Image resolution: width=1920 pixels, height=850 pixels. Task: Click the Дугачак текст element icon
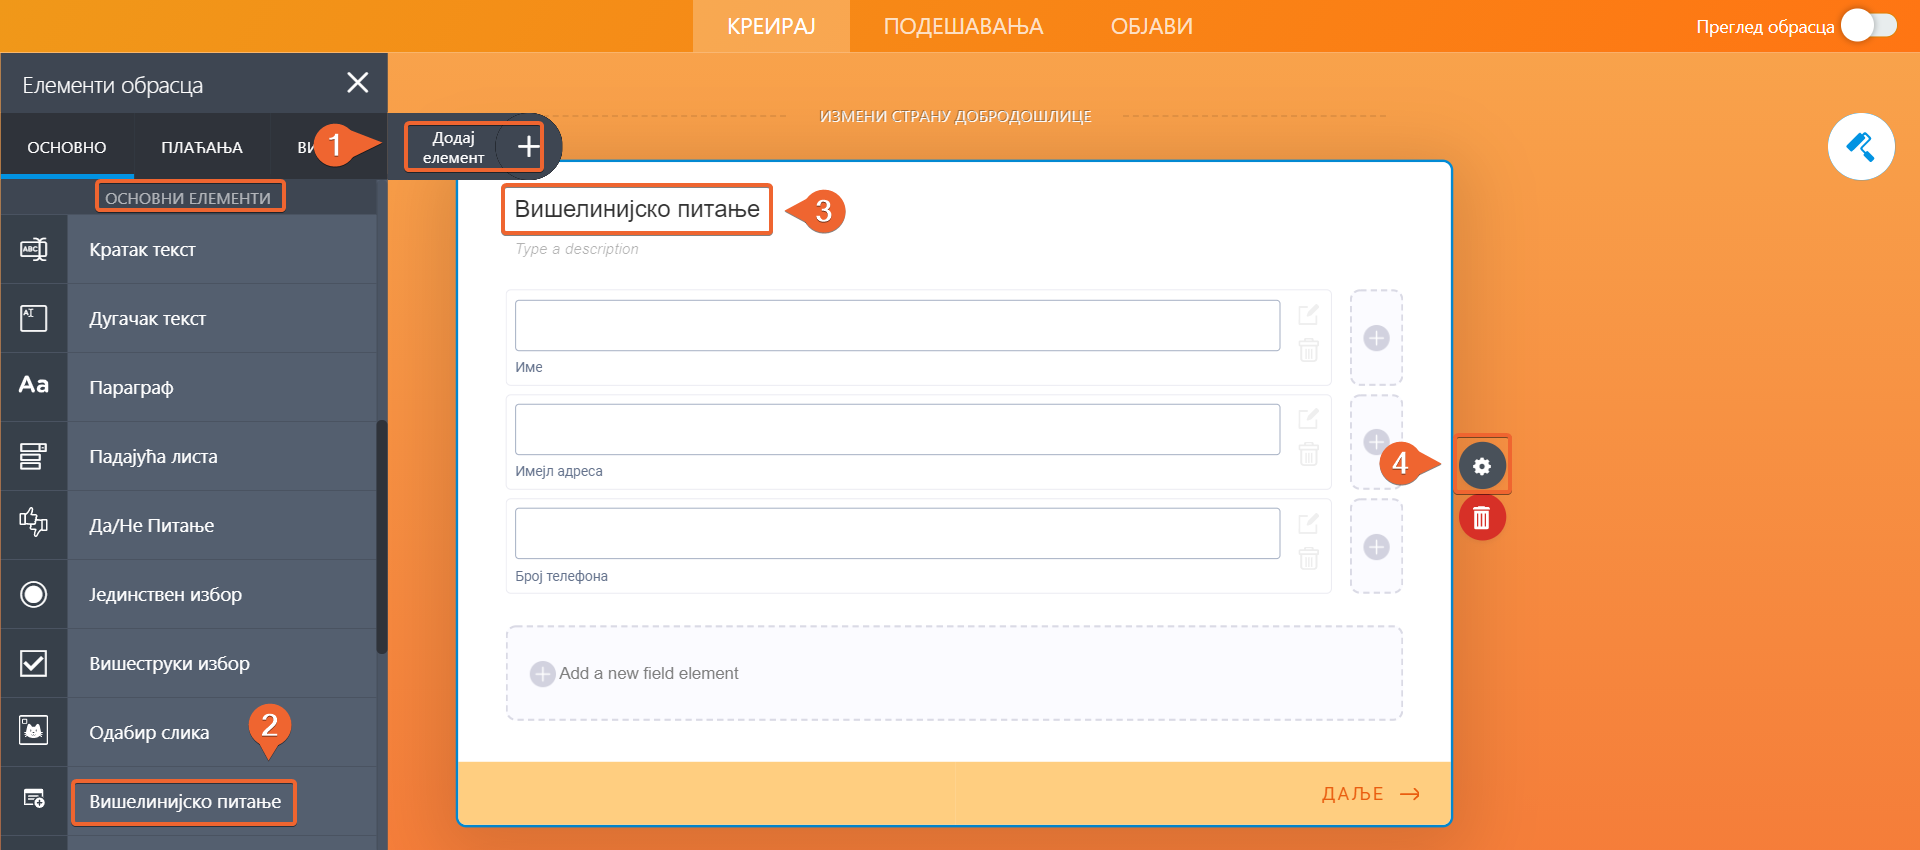(34, 318)
